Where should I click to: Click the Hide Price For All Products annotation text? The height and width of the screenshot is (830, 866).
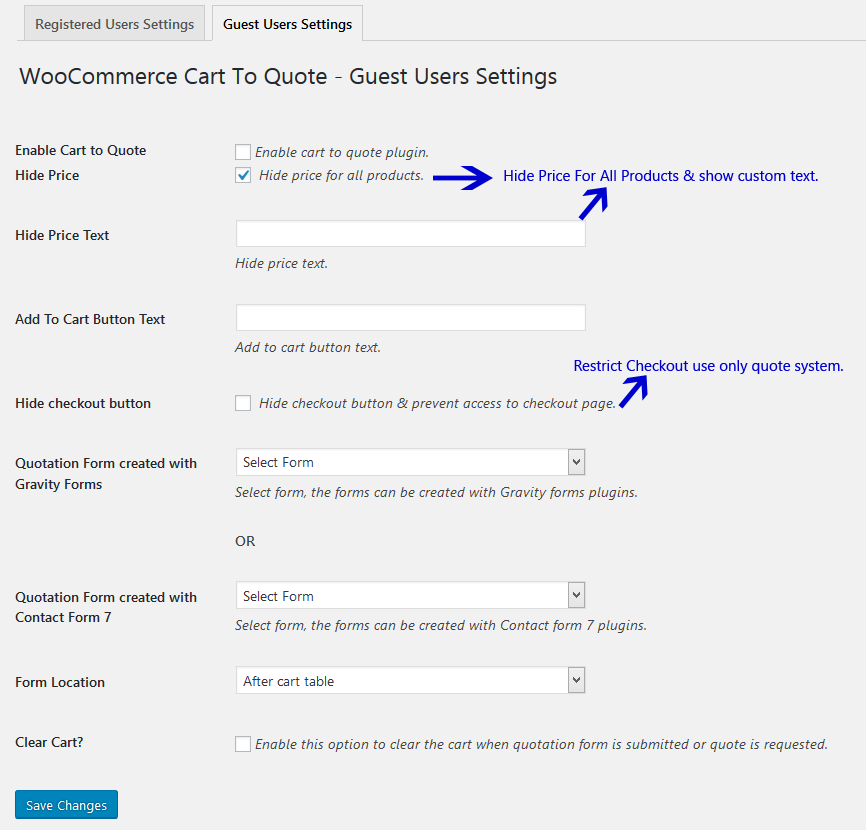click(x=660, y=176)
